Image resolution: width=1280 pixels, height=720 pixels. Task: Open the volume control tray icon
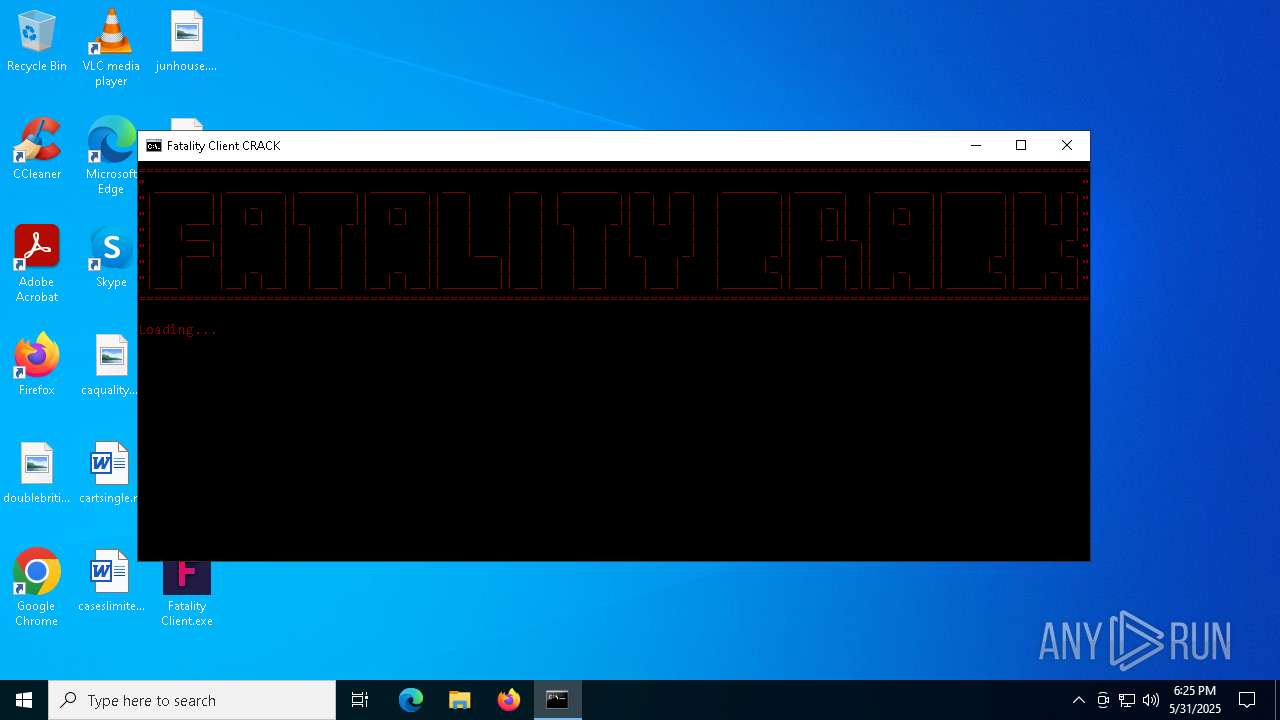click(x=1151, y=700)
